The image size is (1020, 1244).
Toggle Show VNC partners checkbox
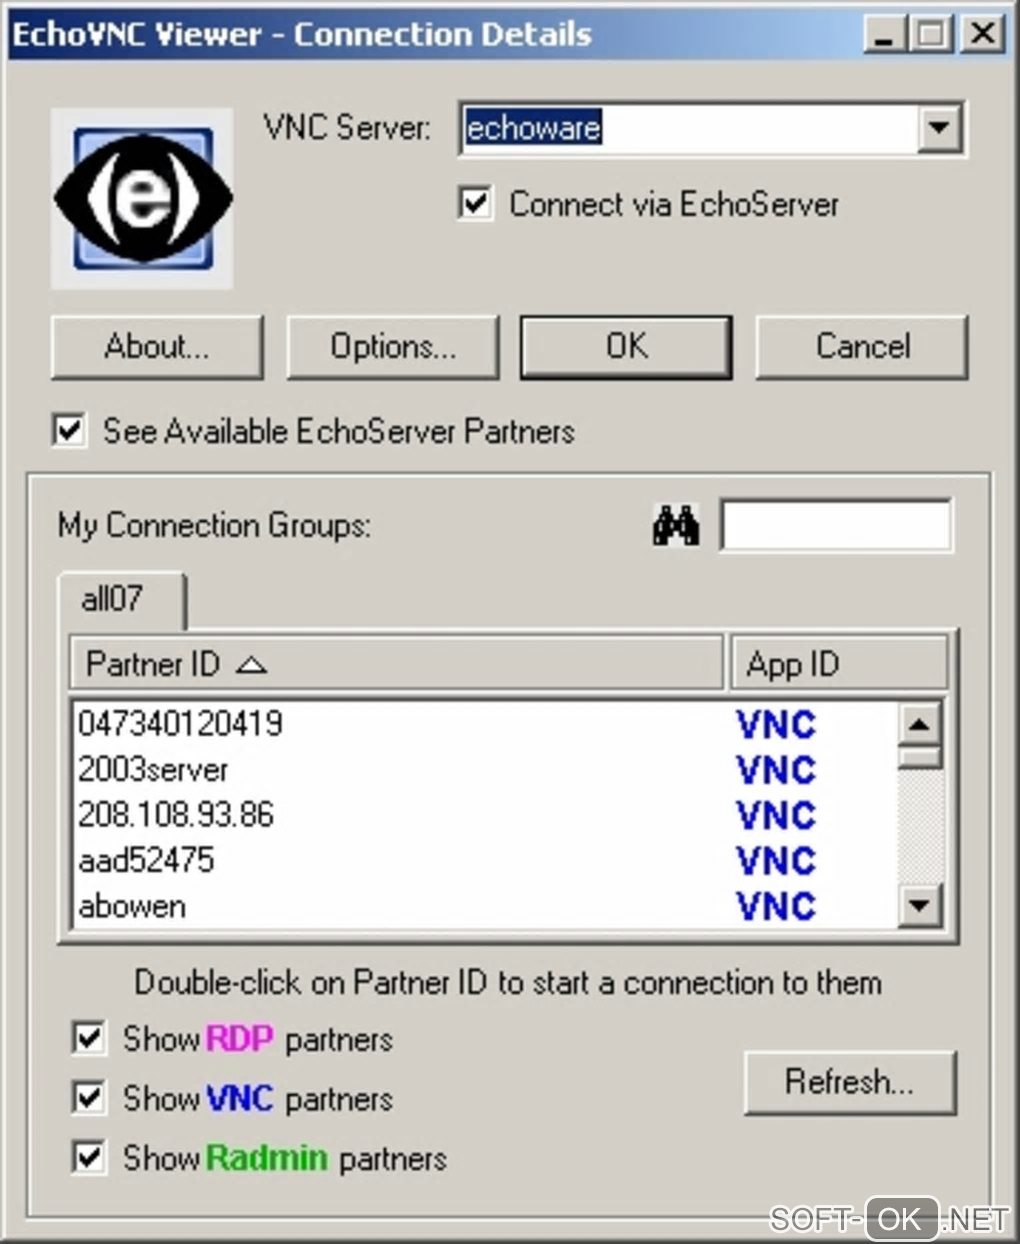coord(89,1098)
